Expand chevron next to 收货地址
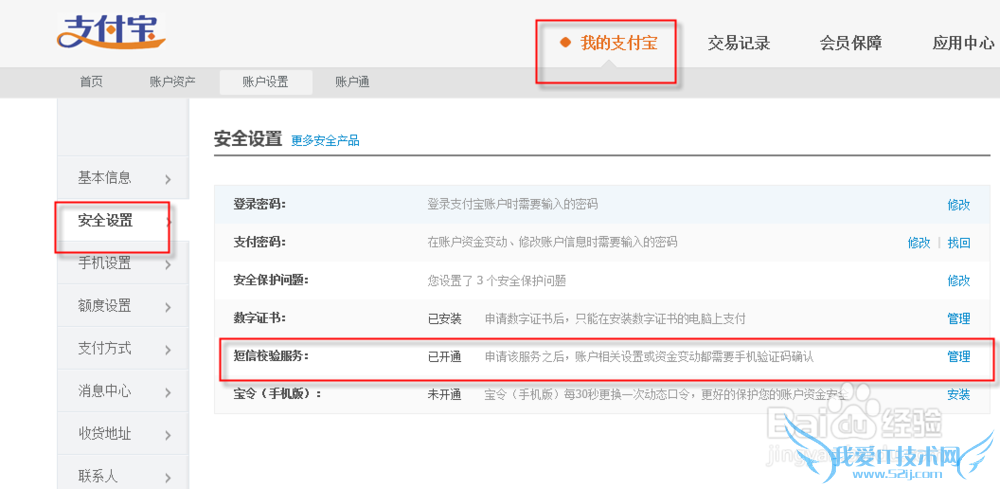This screenshot has width=1000, height=489. point(168,435)
